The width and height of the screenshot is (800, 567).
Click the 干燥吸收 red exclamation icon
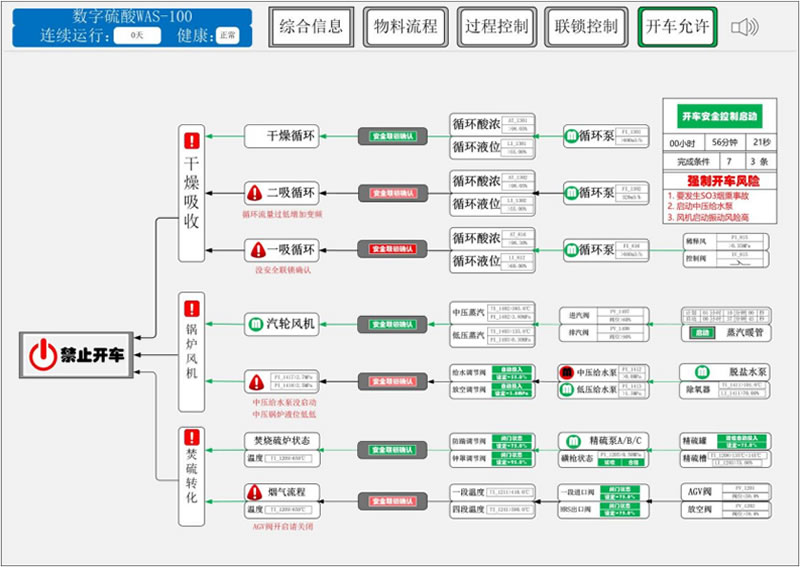point(192,142)
